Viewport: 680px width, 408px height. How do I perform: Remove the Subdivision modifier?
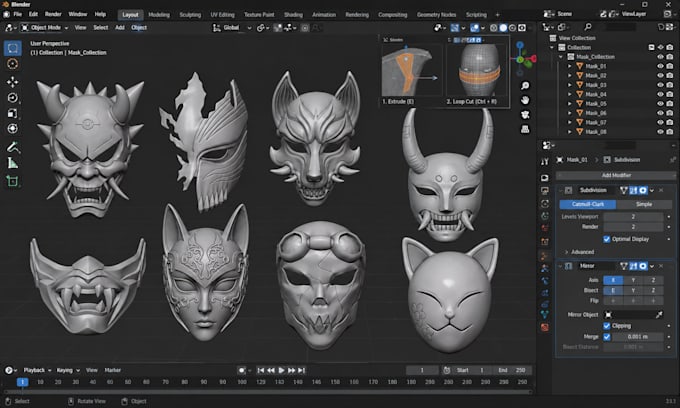[661, 190]
